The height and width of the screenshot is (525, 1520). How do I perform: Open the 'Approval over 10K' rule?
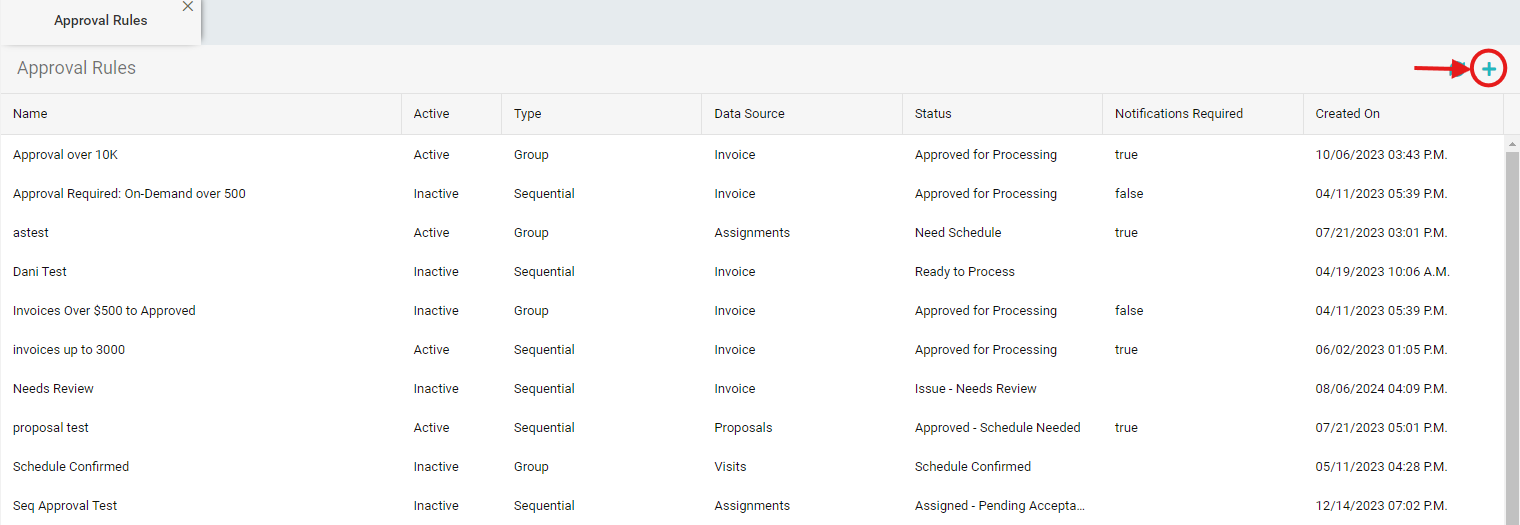pyautogui.click(x=65, y=155)
